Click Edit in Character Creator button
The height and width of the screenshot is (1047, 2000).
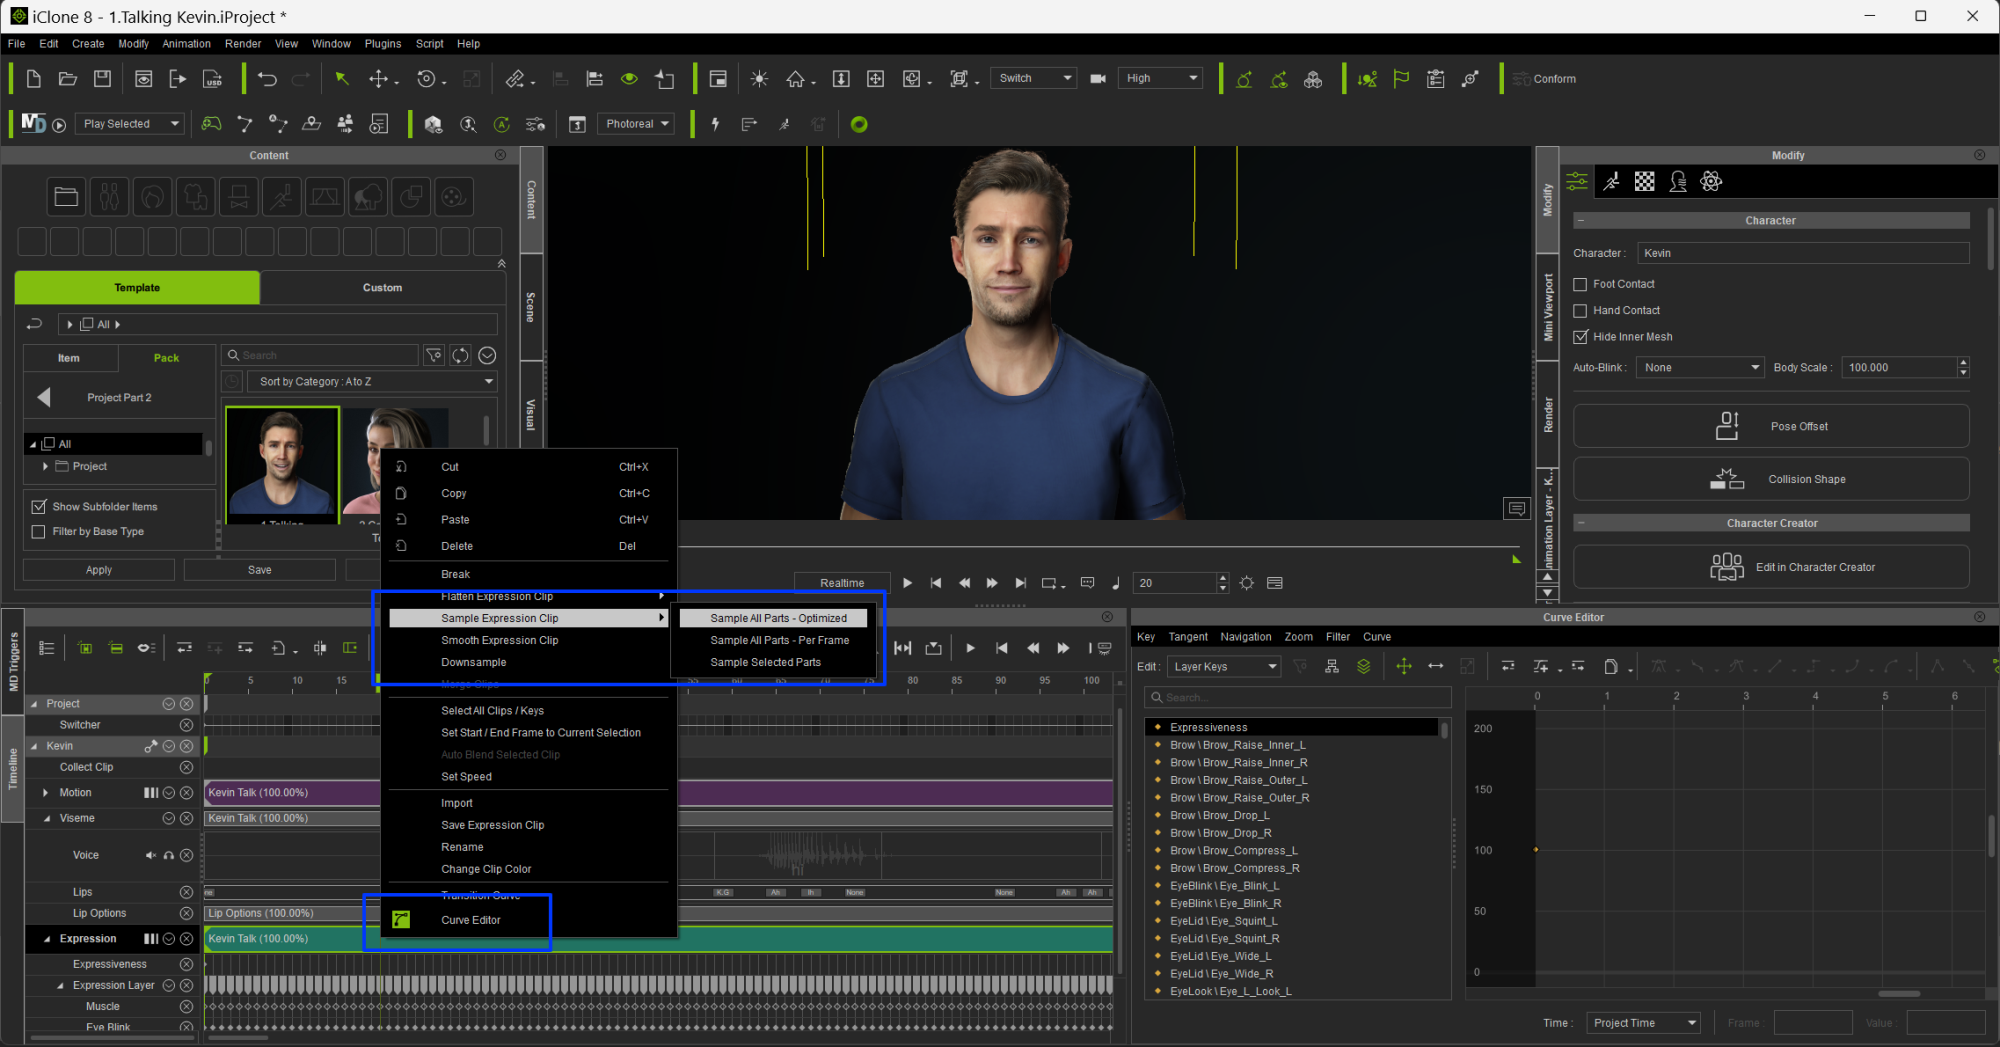click(1771, 567)
